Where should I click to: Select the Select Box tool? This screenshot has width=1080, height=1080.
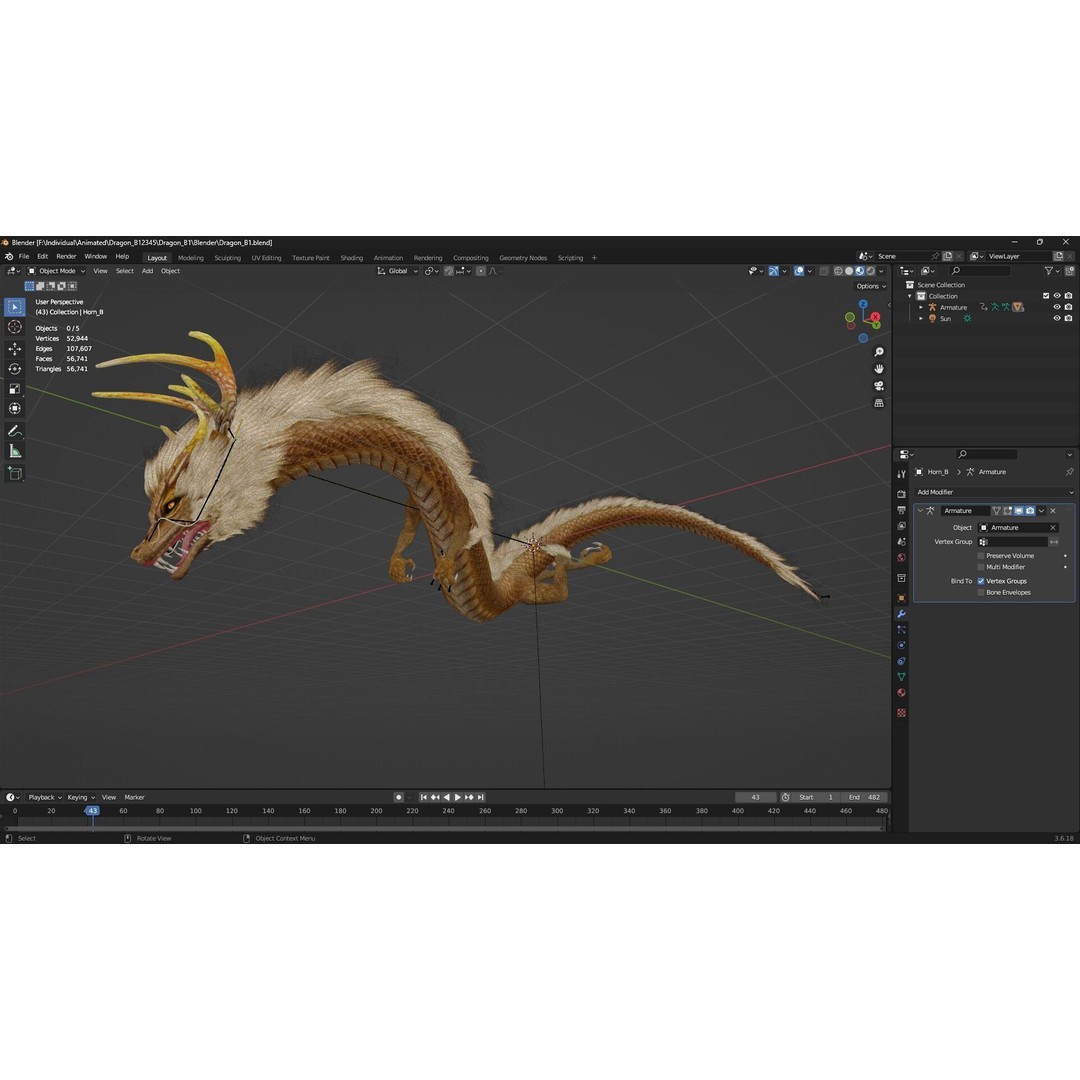tap(14, 307)
